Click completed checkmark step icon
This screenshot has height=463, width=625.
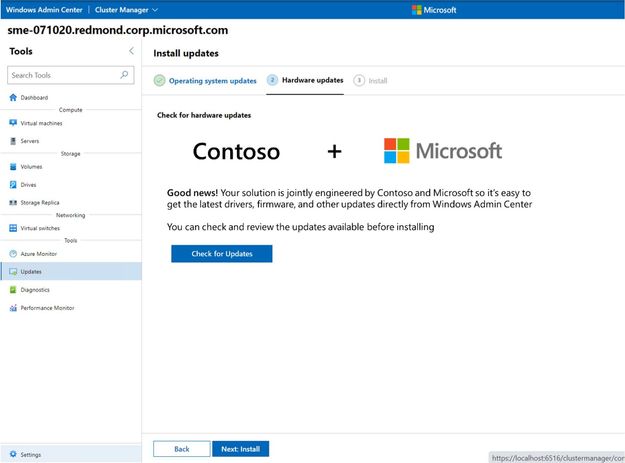(159, 80)
